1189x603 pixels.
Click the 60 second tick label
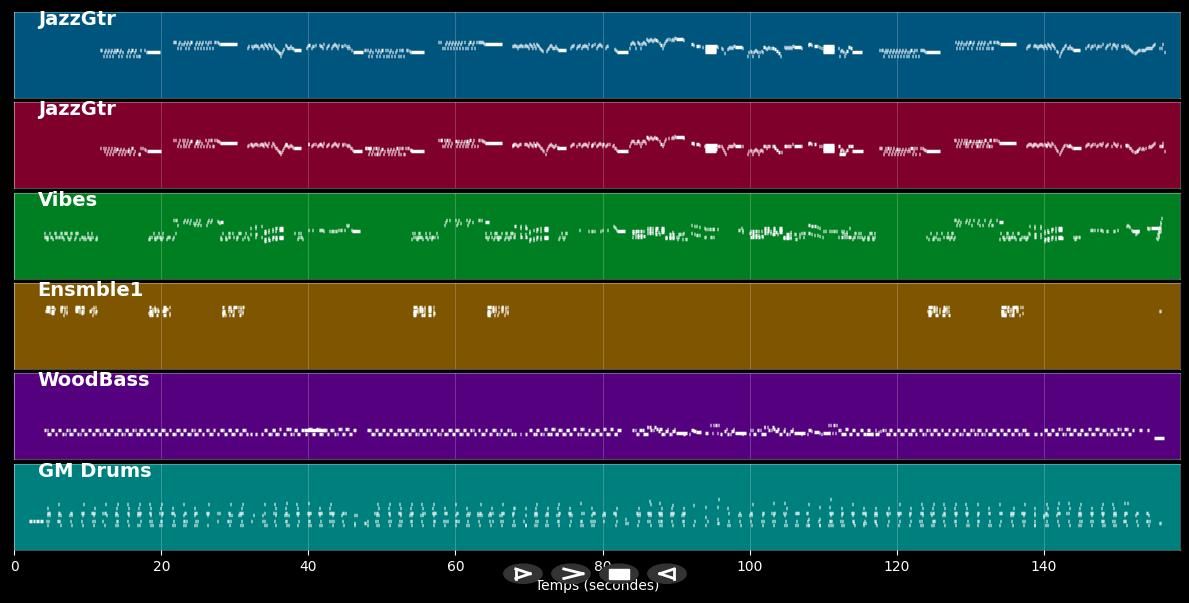click(455, 567)
